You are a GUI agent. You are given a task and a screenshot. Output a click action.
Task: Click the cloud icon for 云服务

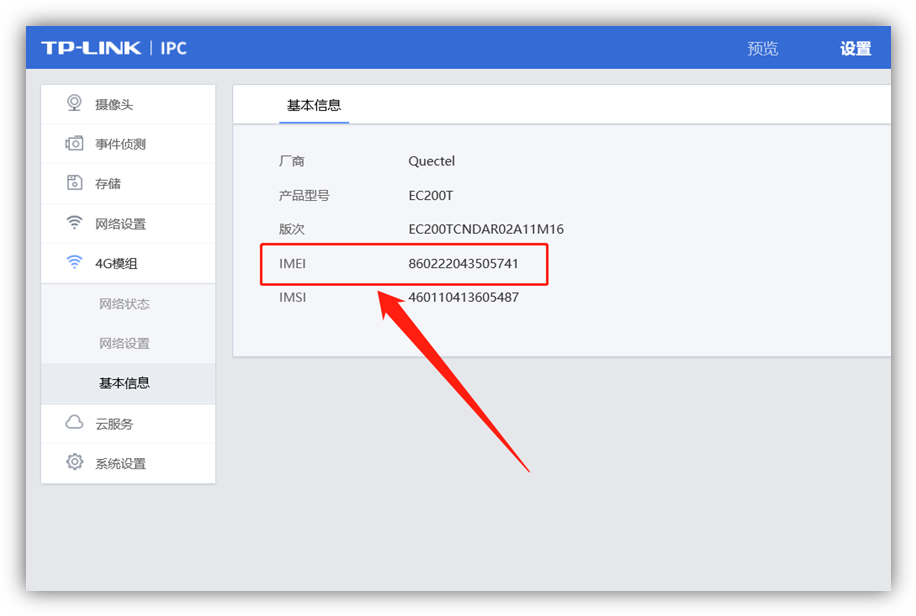click(x=74, y=423)
